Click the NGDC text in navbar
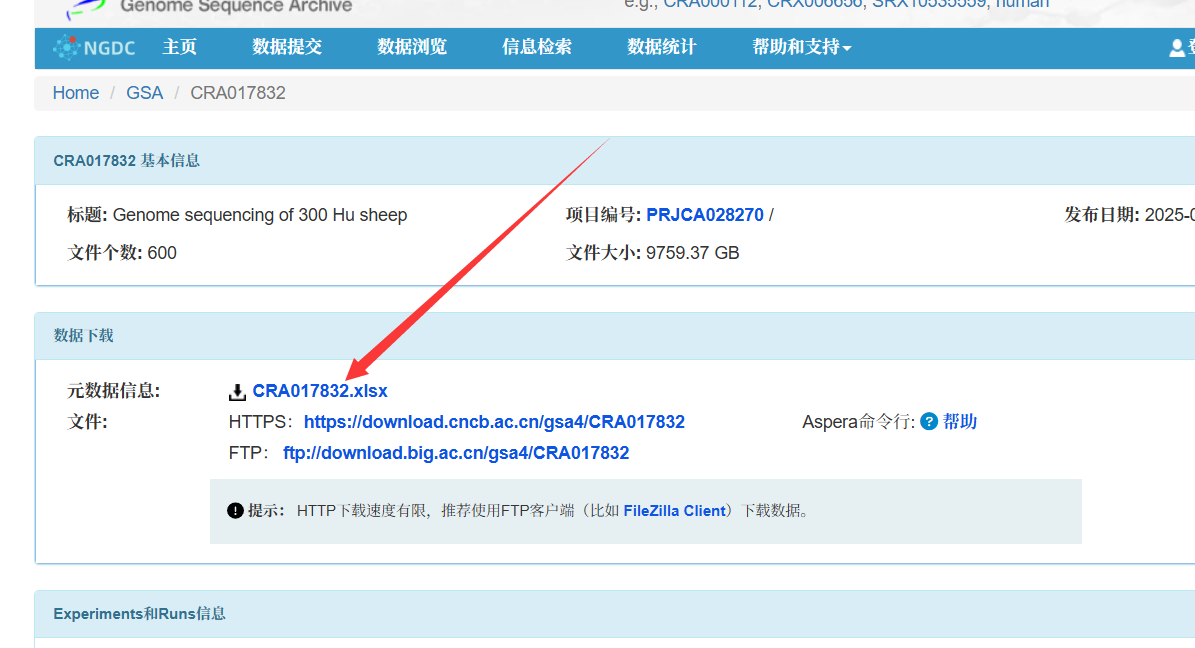This screenshot has height=648, width=1195. click(110, 48)
